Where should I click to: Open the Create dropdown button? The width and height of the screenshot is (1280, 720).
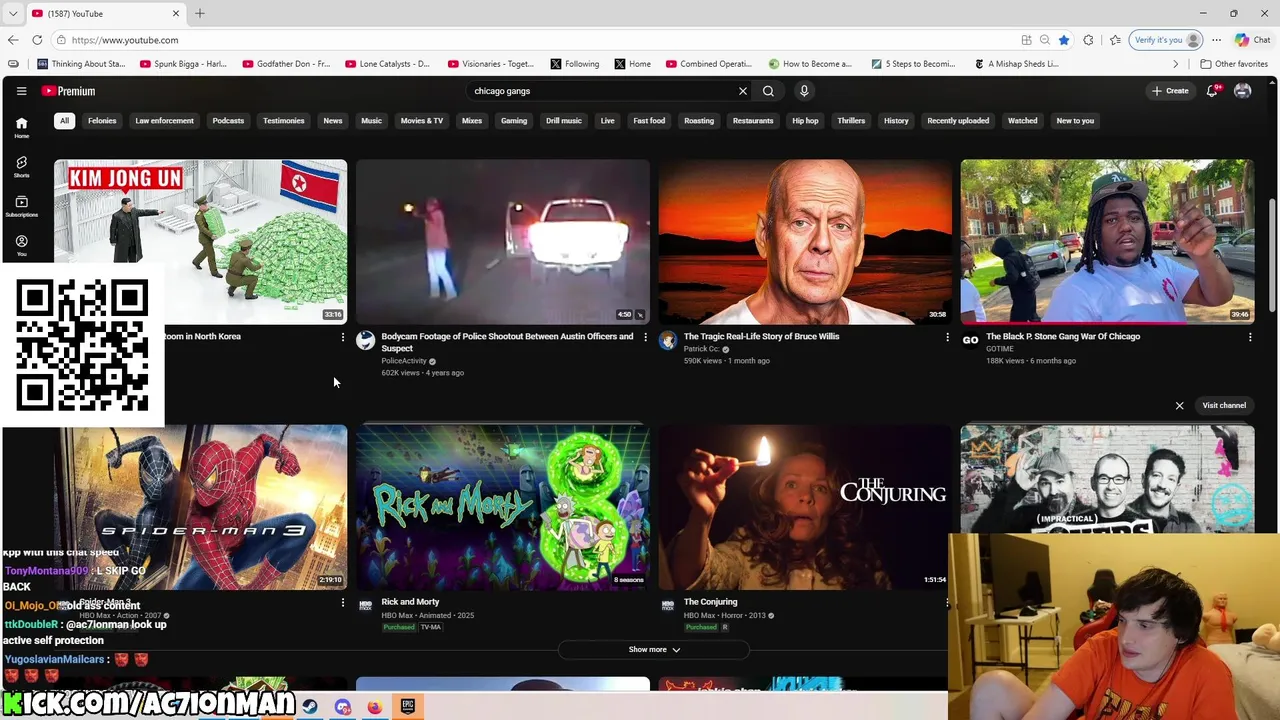click(x=1170, y=91)
